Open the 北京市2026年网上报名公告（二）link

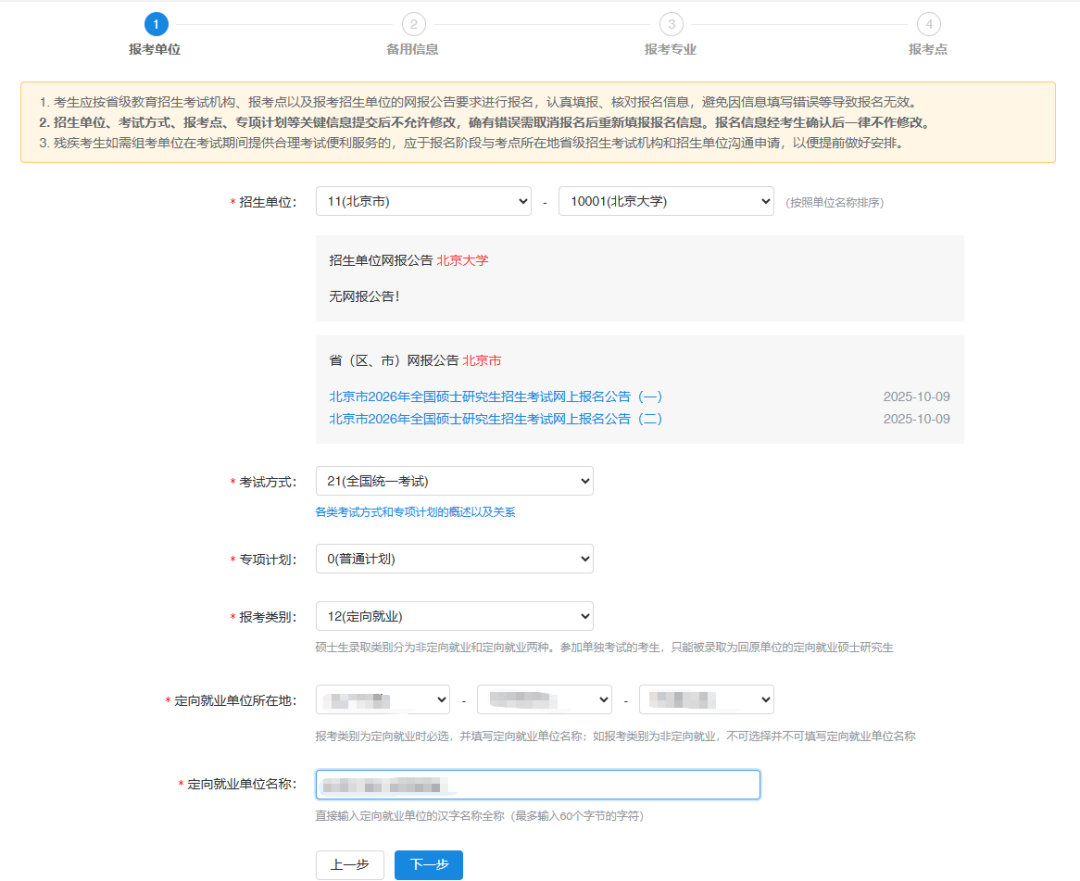pos(495,419)
